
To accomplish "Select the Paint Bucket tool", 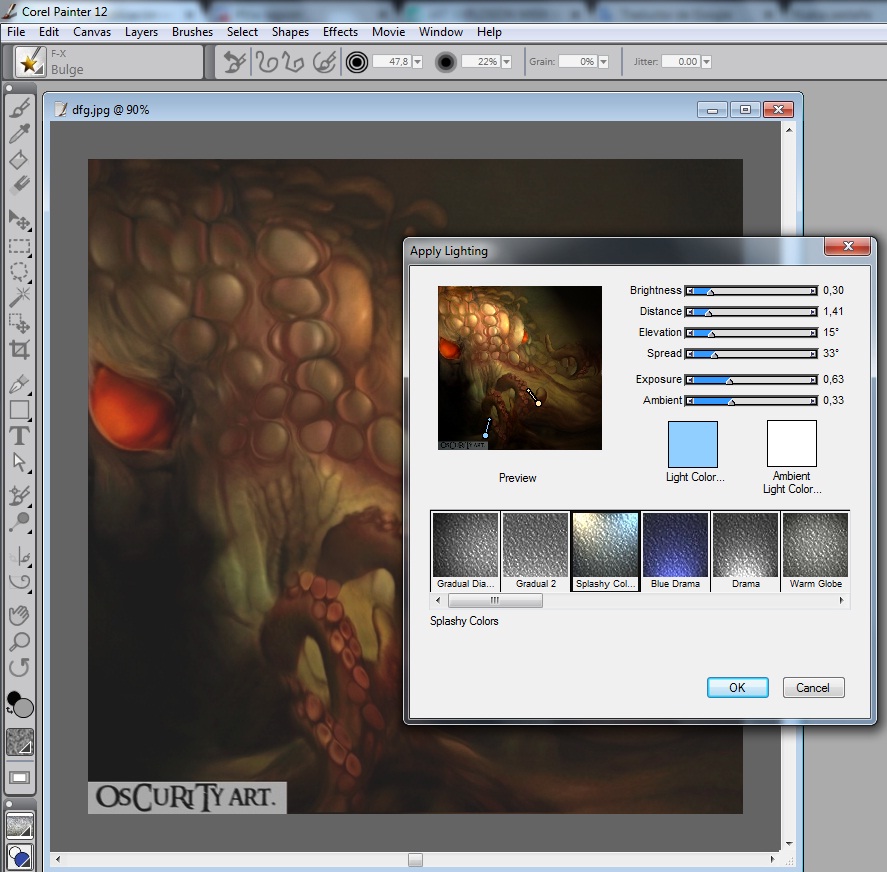I will (19, 160).
